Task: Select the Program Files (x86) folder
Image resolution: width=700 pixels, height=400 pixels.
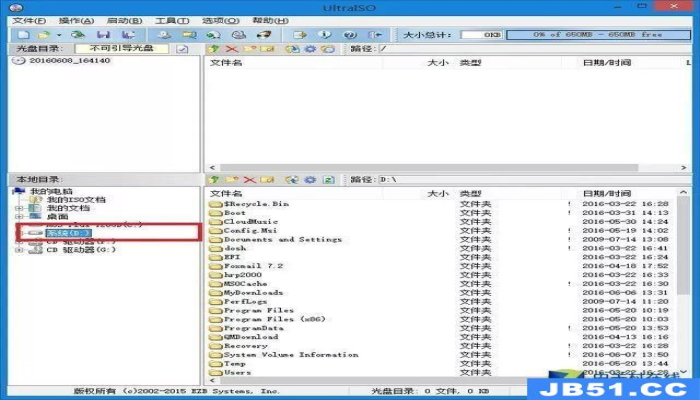Action: point(275,319)
